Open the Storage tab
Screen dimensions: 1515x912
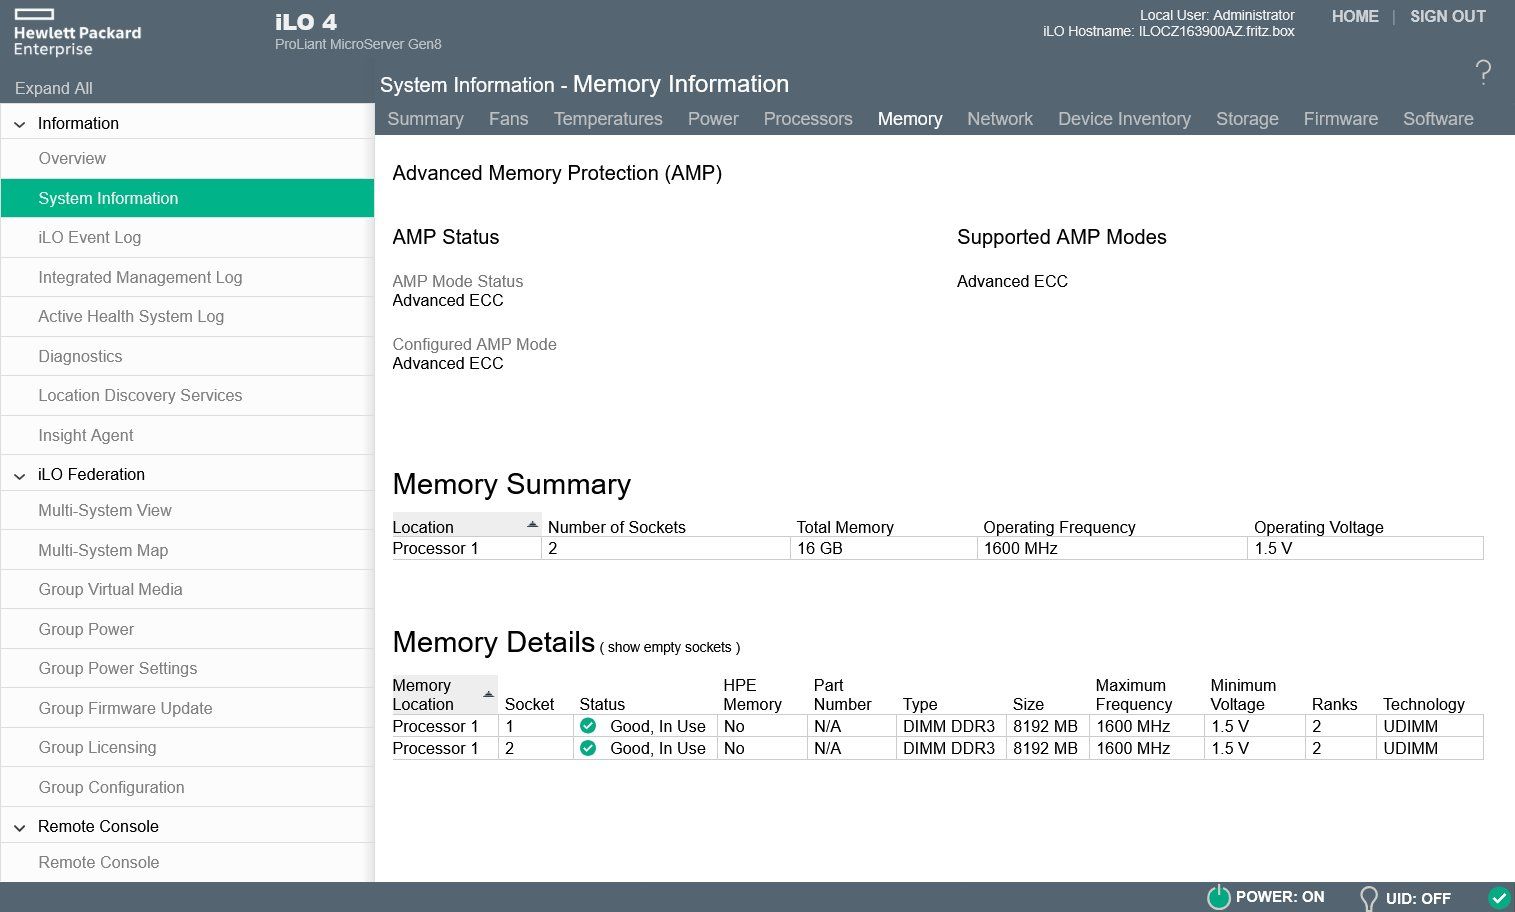[1247, 119]
